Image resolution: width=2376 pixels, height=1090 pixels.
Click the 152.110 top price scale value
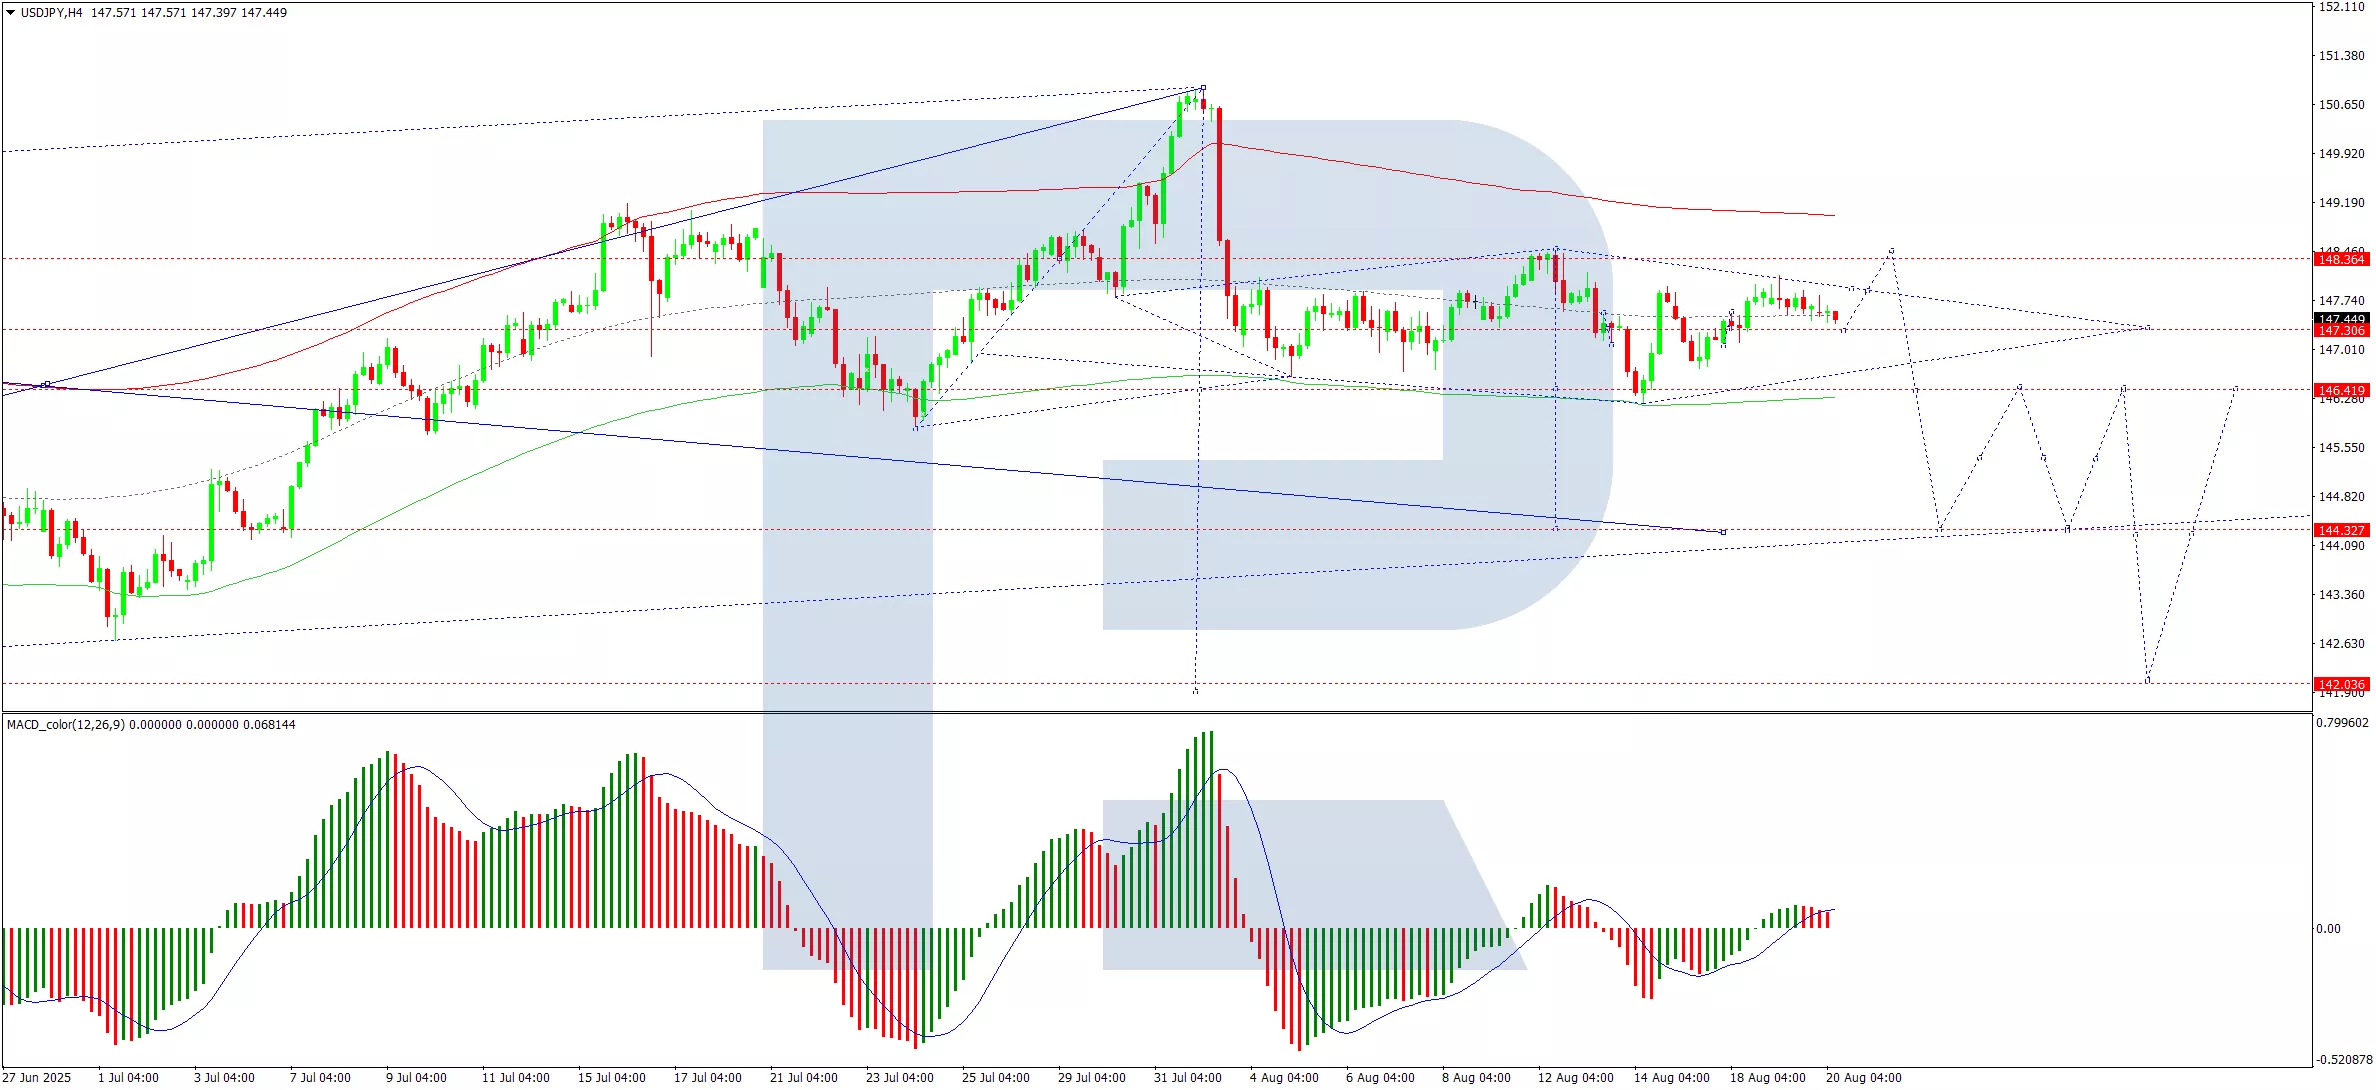[x=2341, y=7]
